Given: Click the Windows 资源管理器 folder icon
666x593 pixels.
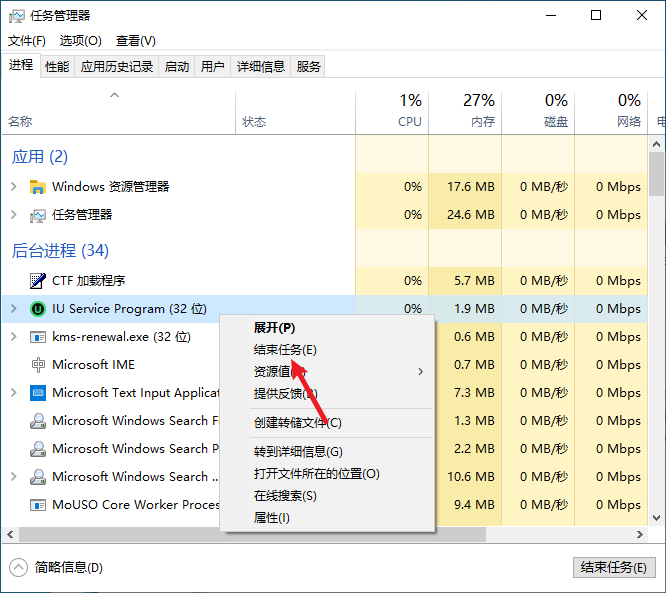Looking at the screenshot, I should coord(38,186).
